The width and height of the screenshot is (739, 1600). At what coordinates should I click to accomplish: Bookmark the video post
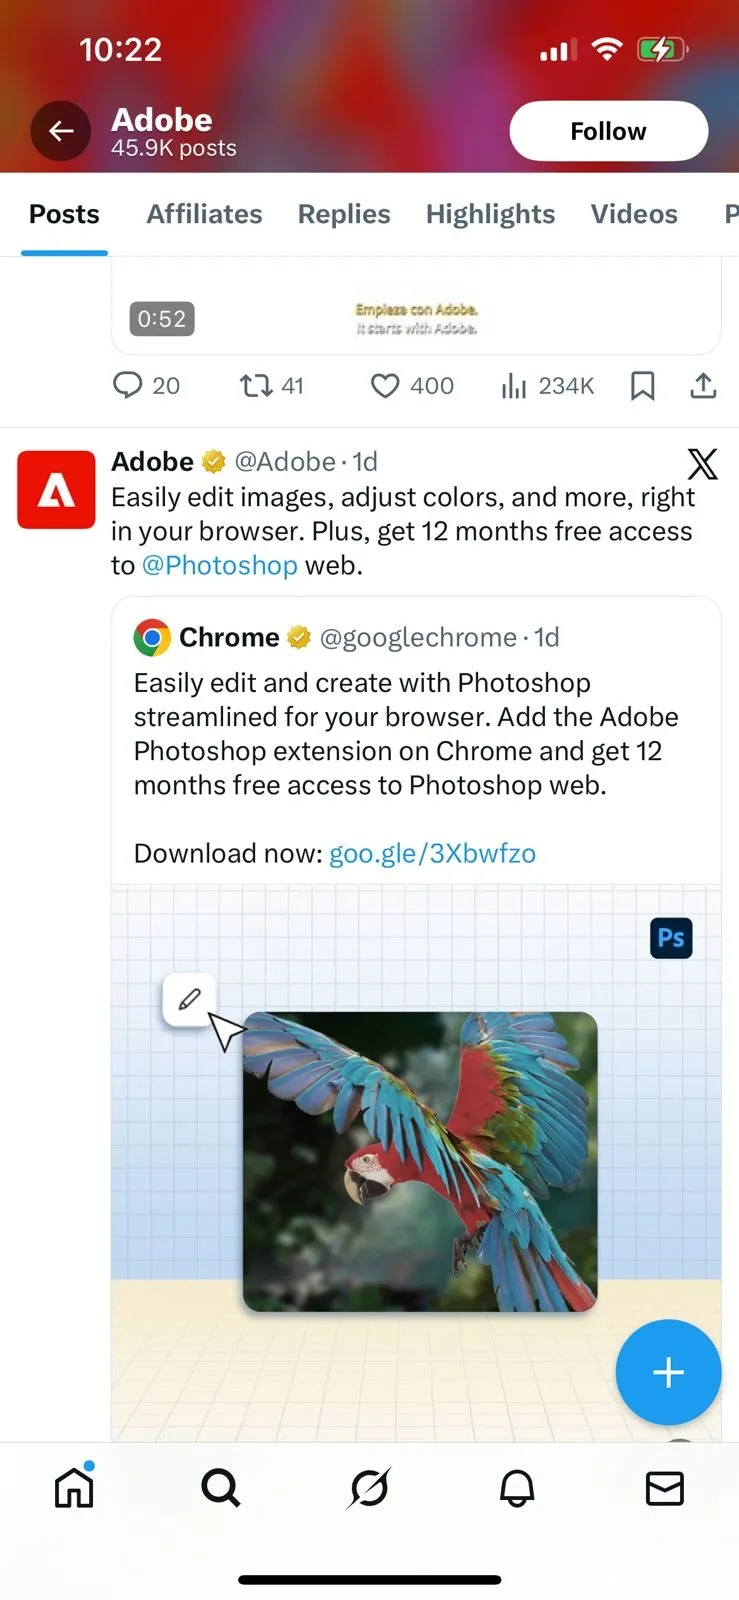(x=643, y=385)
